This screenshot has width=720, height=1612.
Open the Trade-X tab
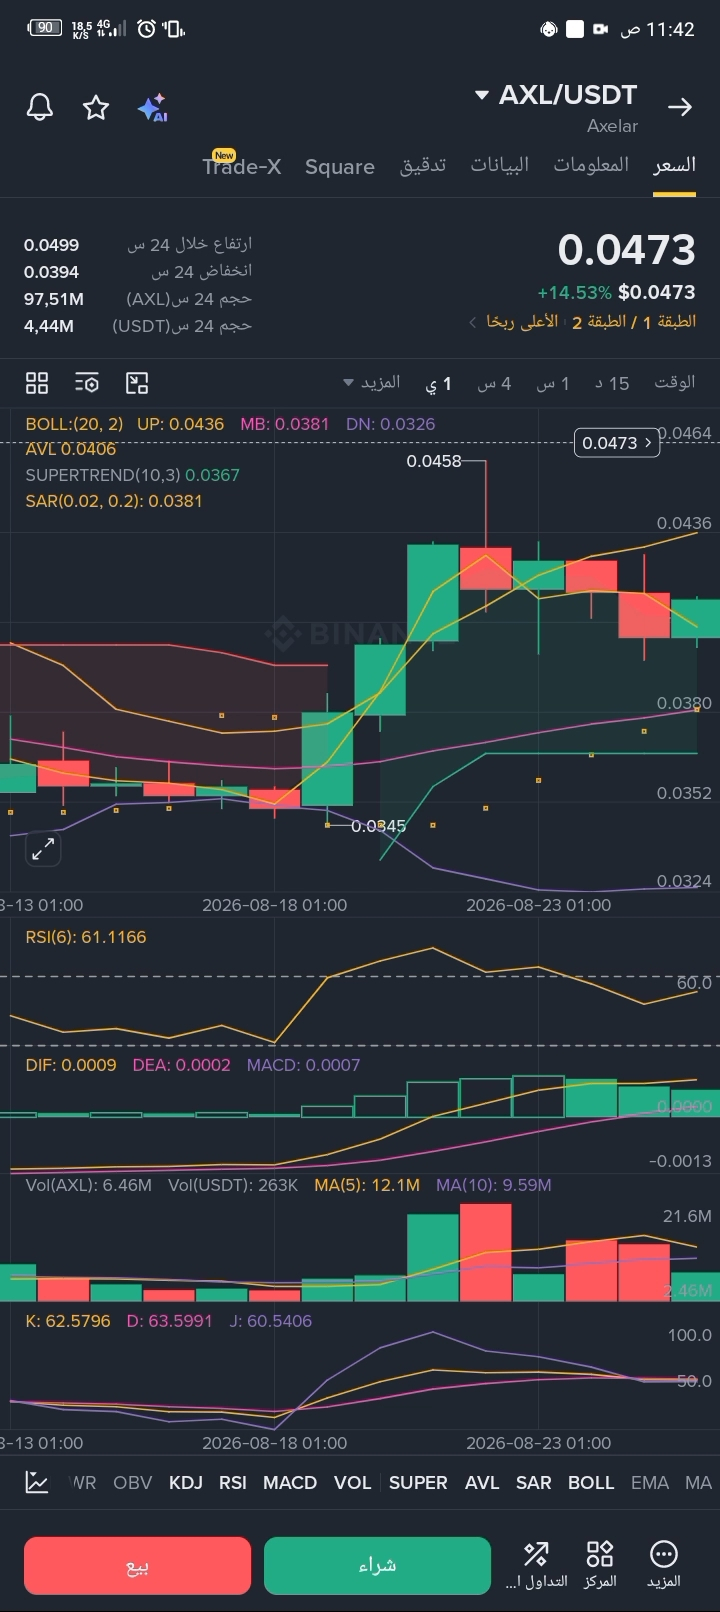click(242, 165)
